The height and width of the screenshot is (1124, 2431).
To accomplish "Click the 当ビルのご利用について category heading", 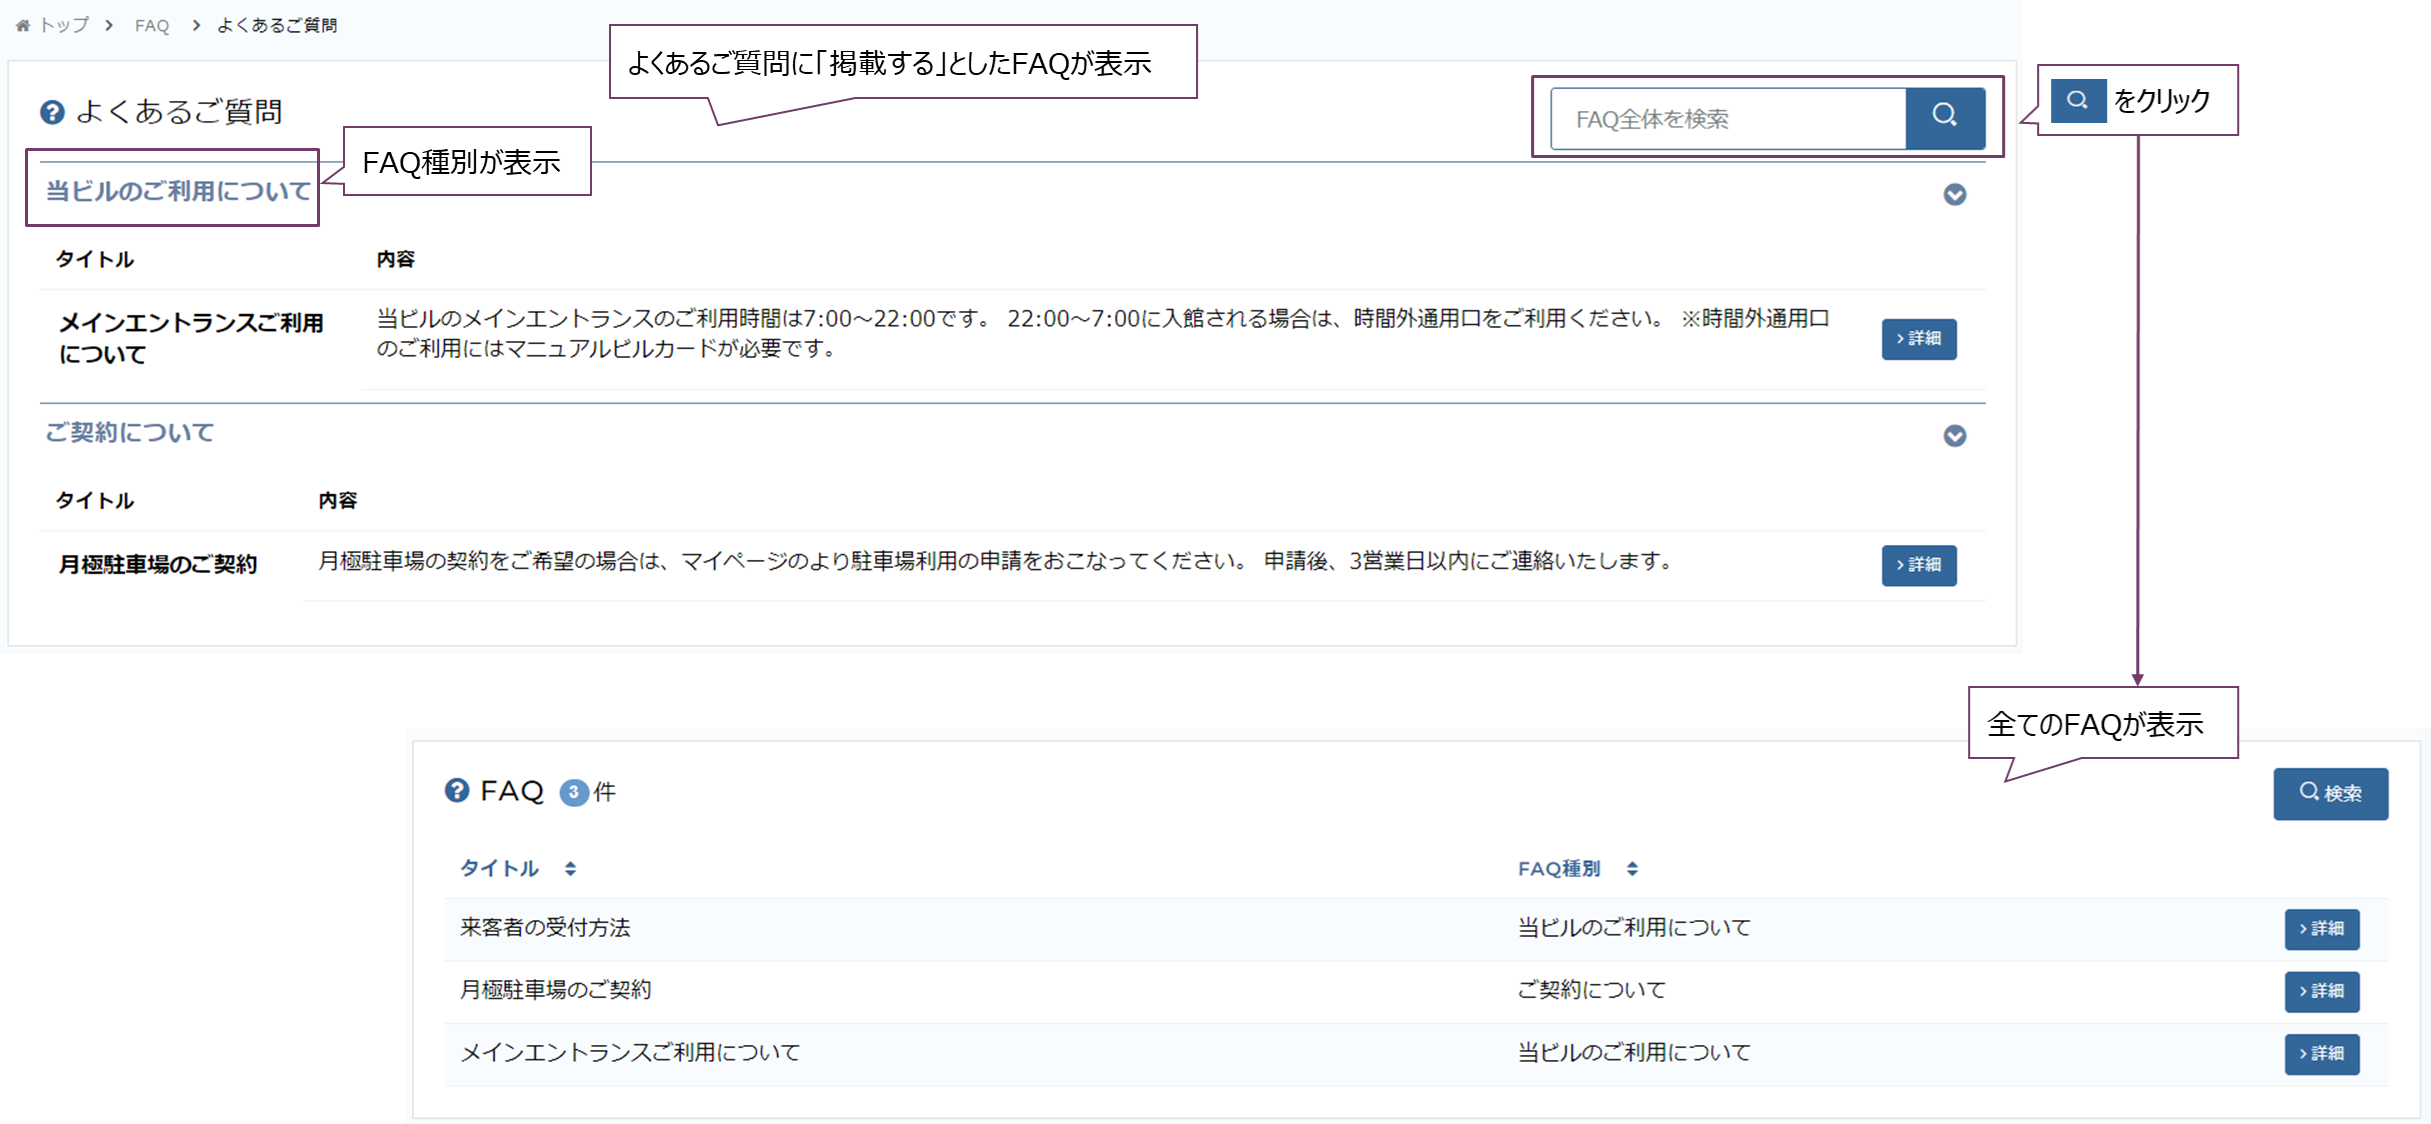I will click(x=178, y=191).
